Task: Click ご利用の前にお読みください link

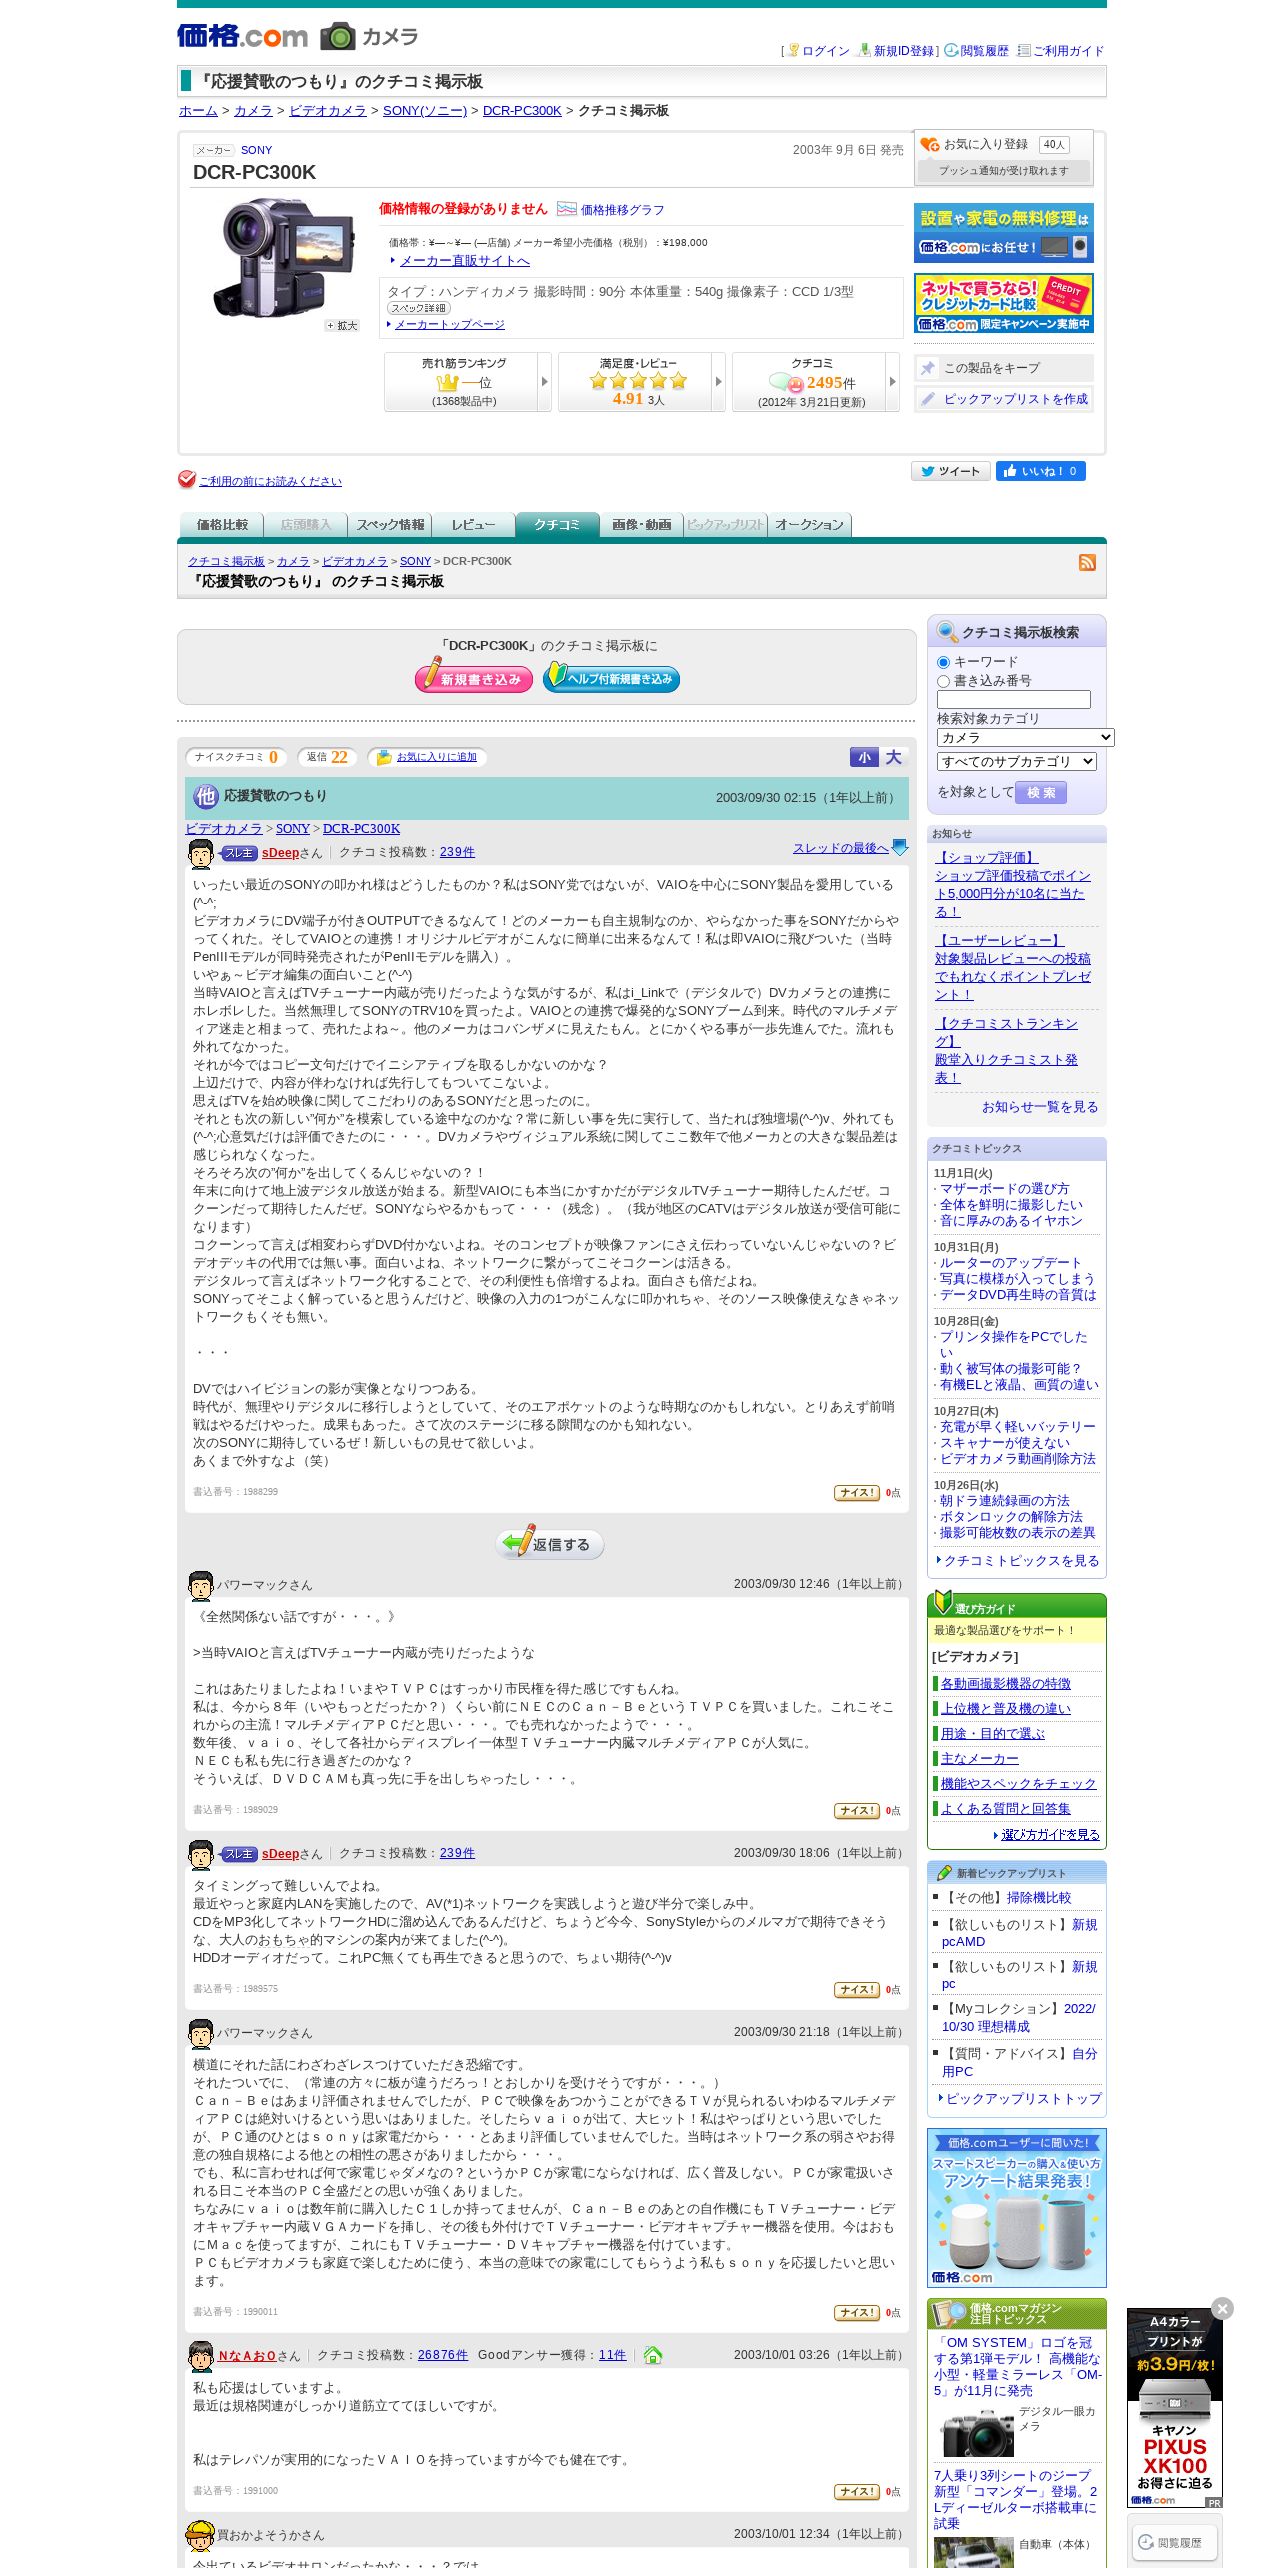Action: [270, 482]
